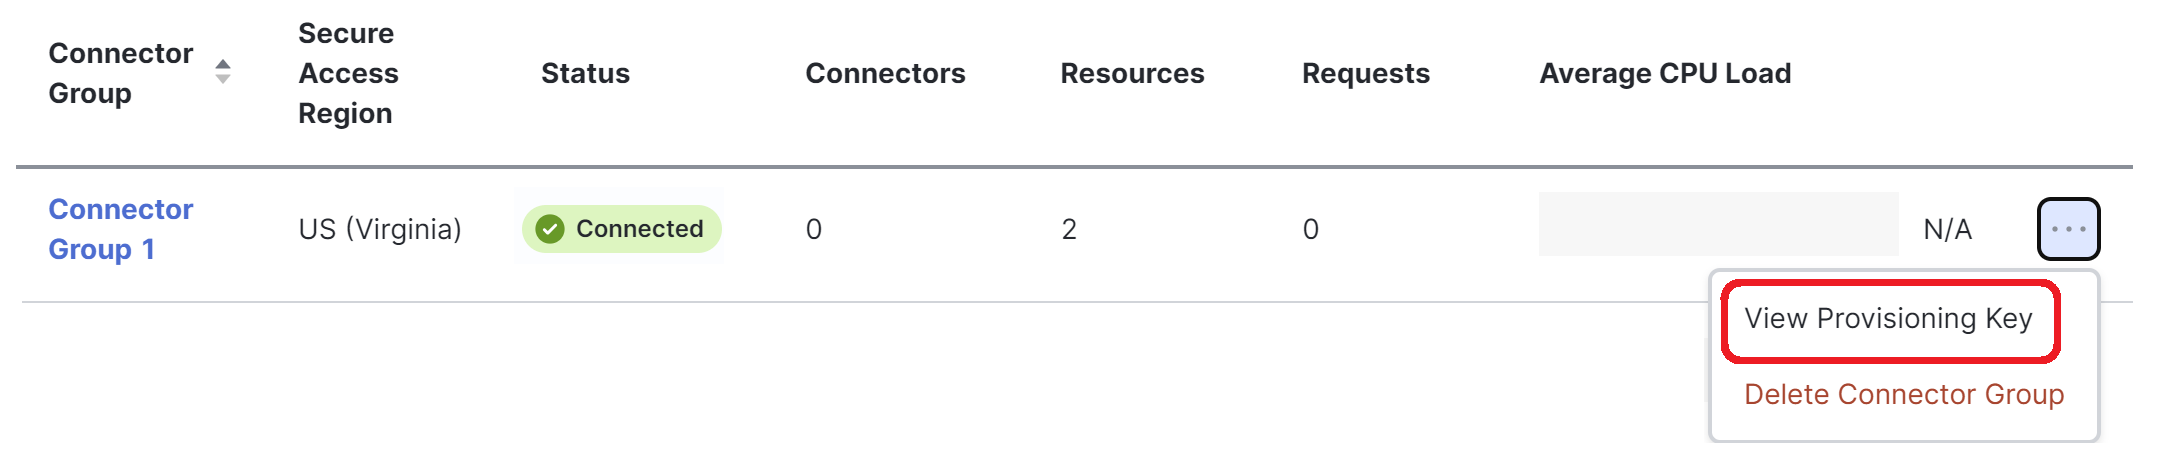Click the Connectors column header
This screenshot has width=2173, height=465.
[885, 73]
